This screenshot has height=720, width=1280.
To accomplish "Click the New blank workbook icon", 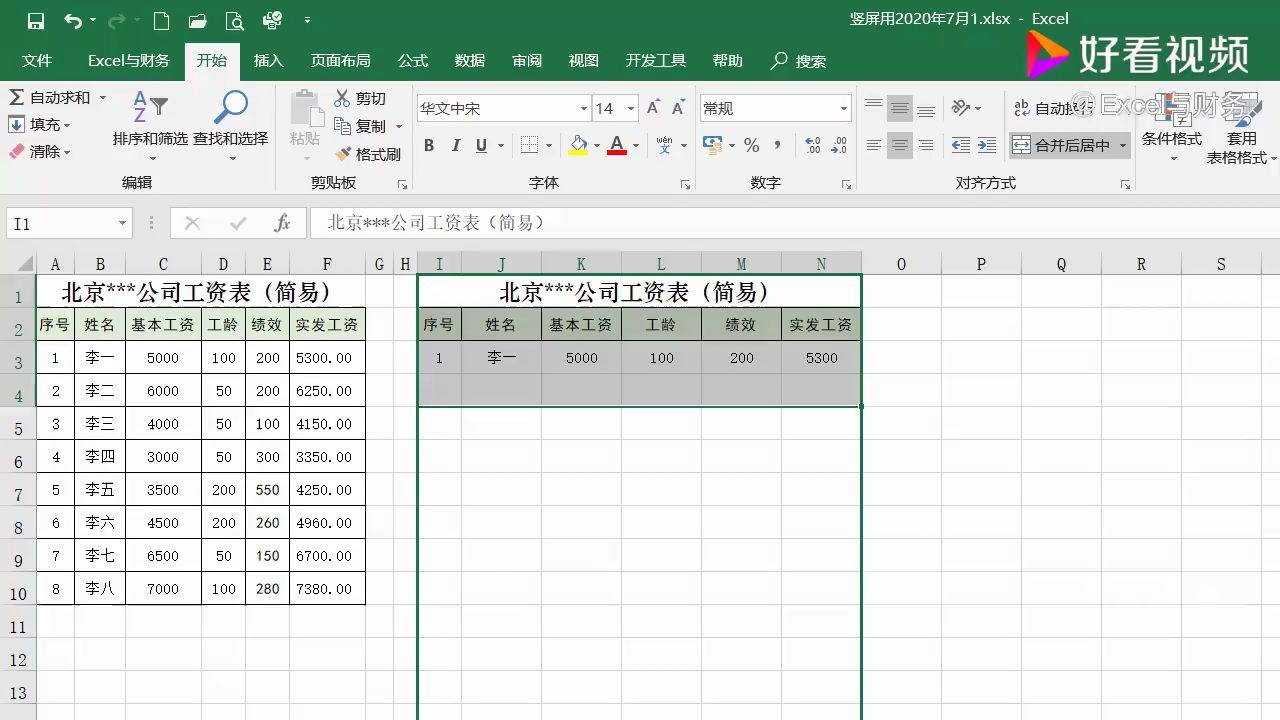I will 160,20.
